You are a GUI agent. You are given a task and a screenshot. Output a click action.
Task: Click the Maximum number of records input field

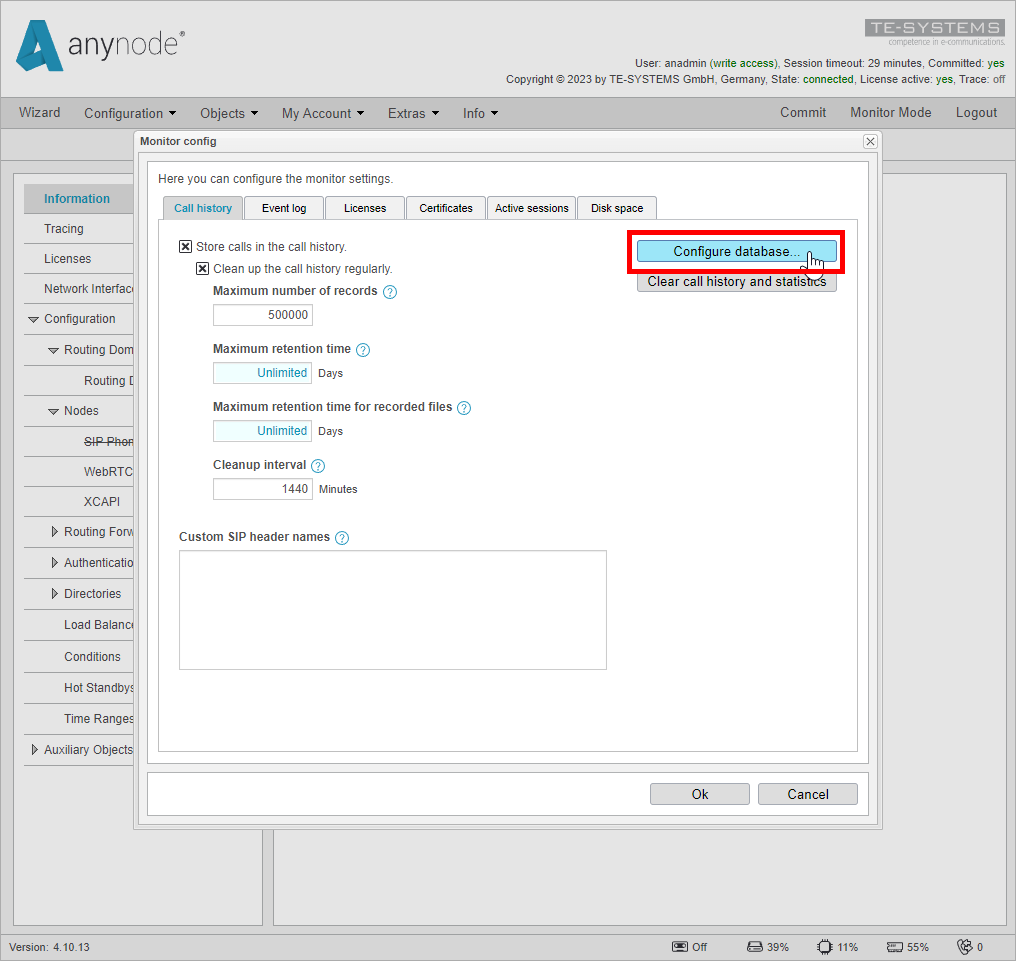point(262,314)
